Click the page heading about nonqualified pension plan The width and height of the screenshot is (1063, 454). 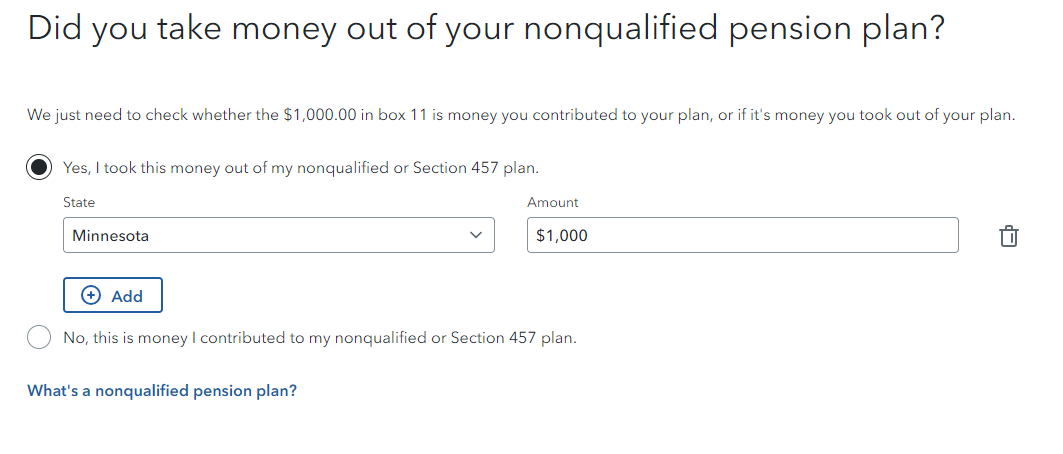[485, 30]
